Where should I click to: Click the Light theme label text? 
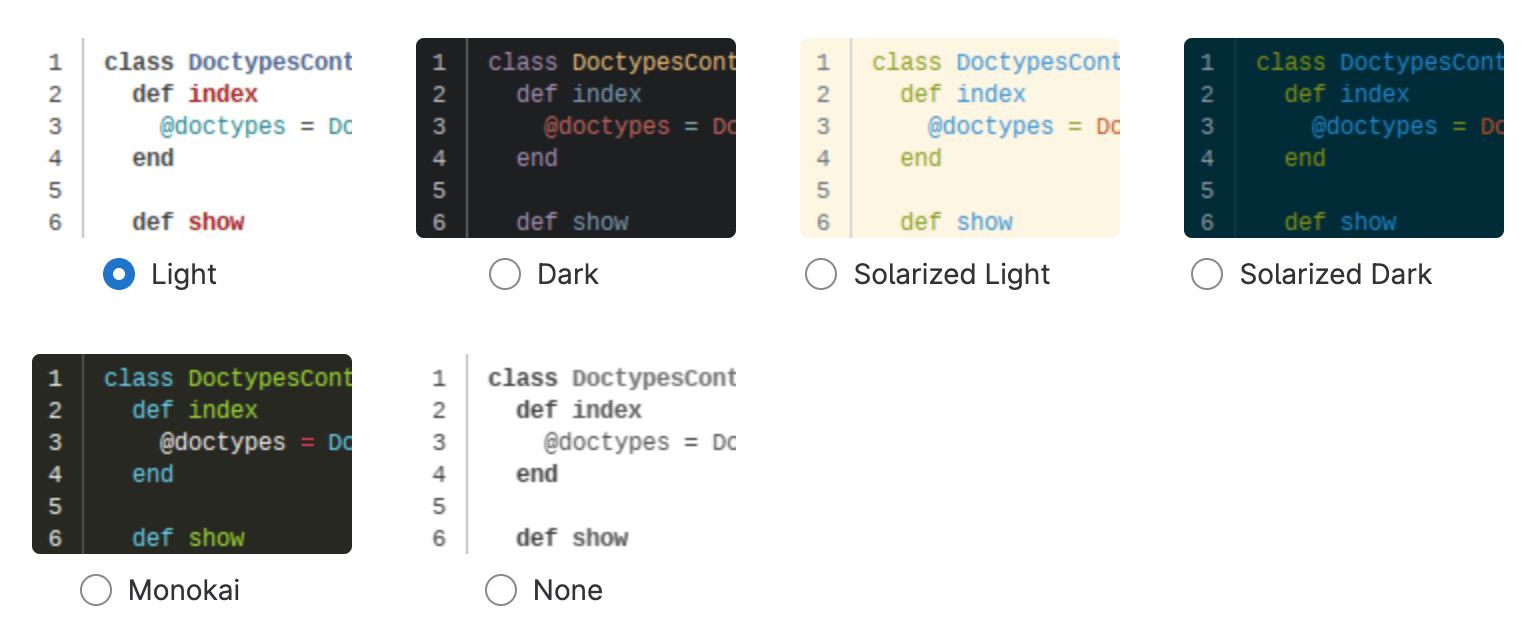click(183, 274)
